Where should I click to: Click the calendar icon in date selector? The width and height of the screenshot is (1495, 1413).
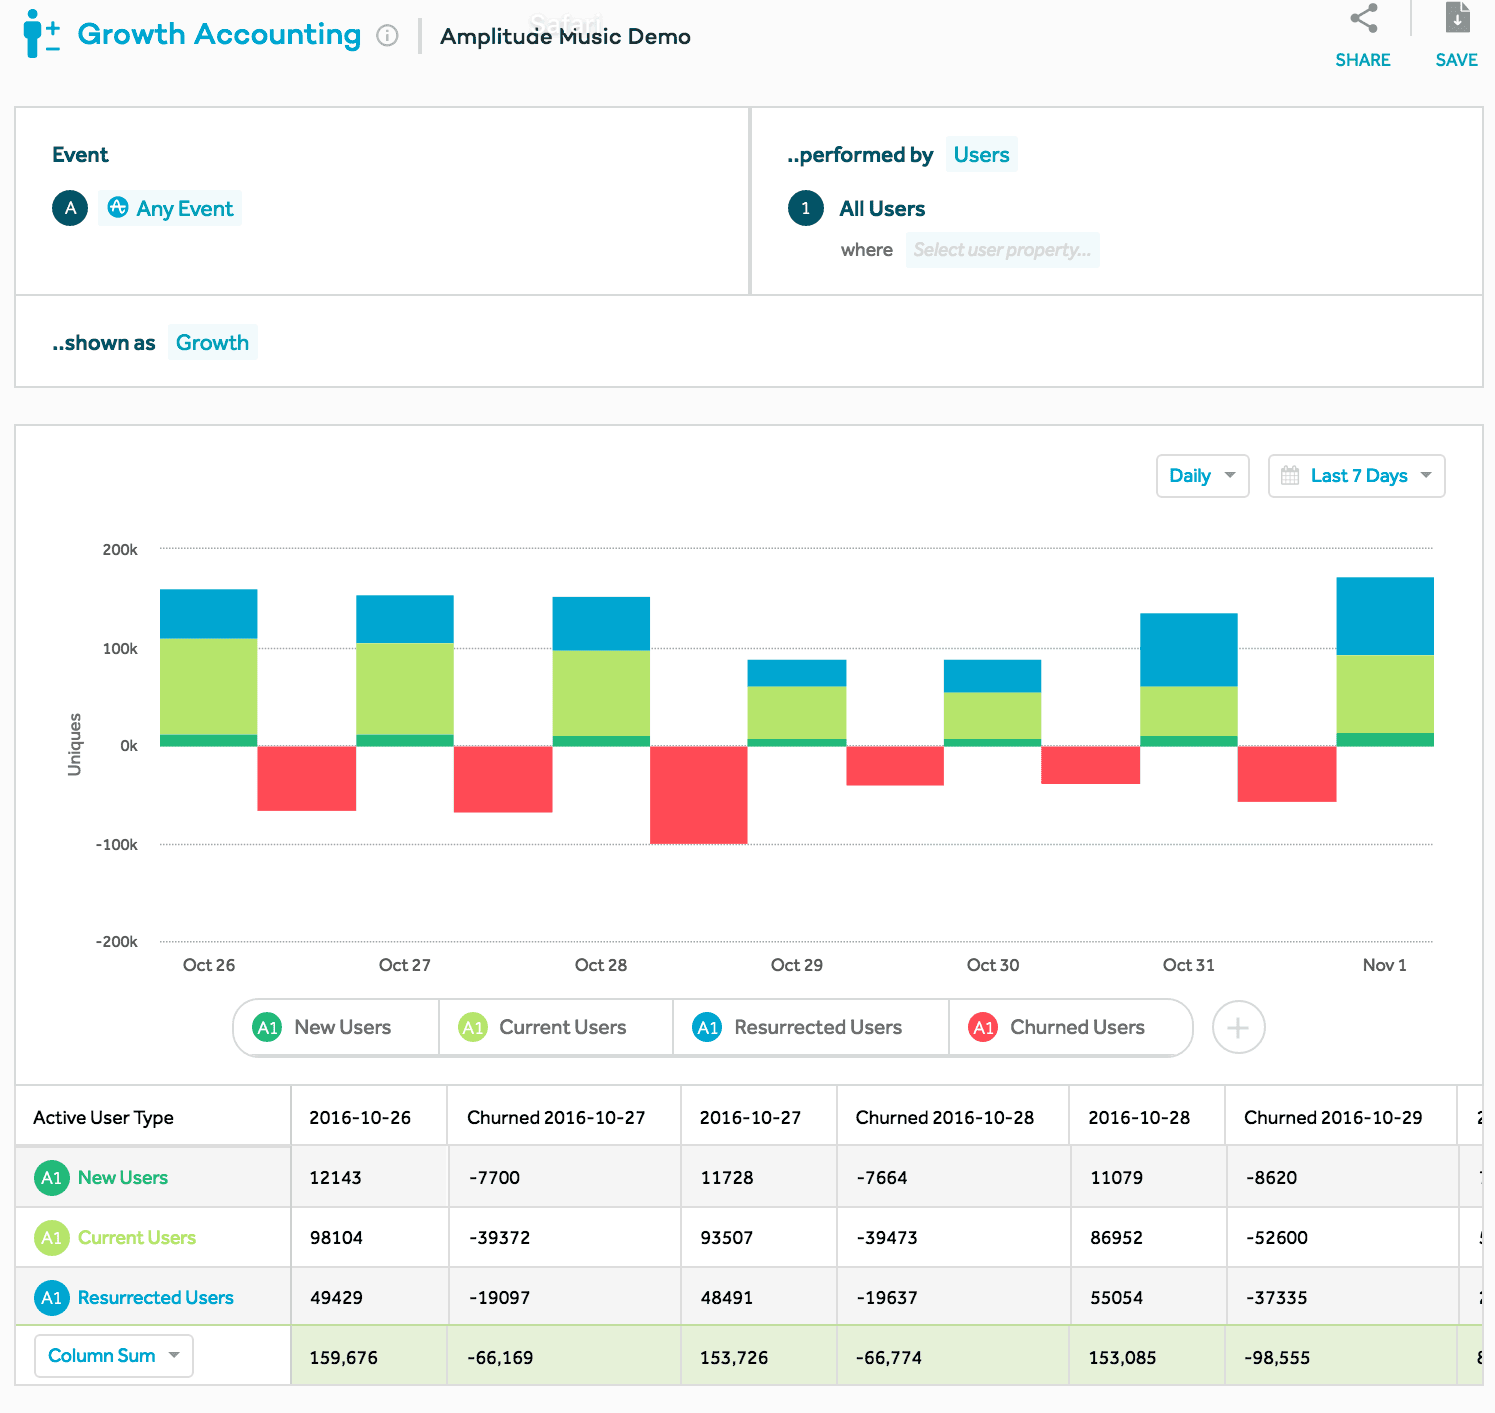[1292, 476]
